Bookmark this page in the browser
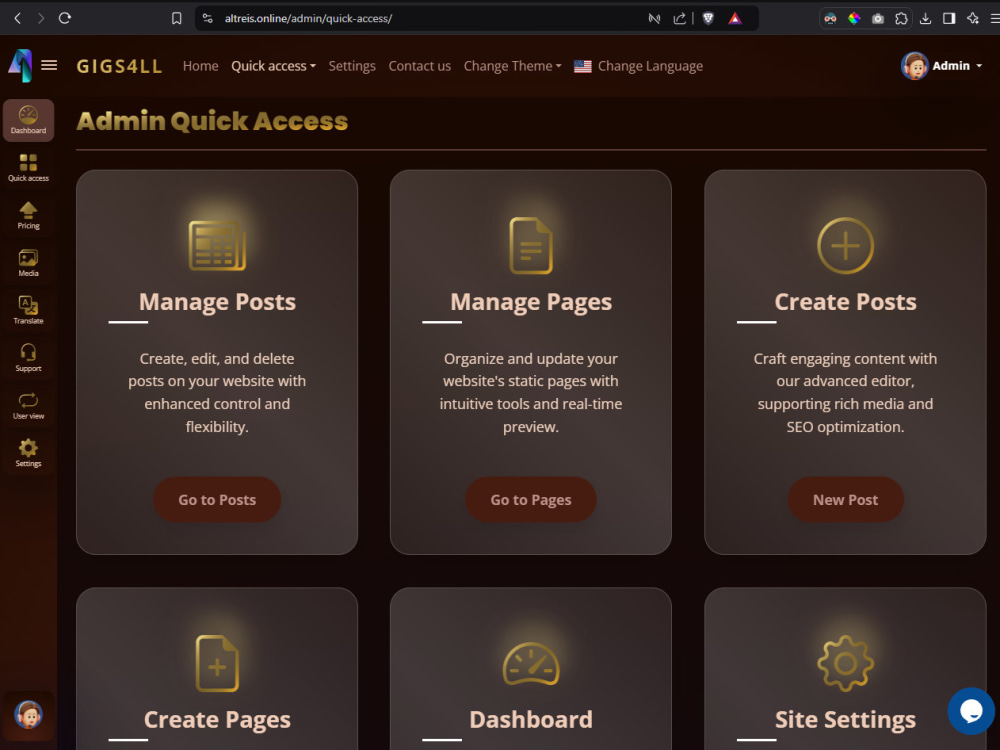This screenshot has width=1000, height=750. pos(177,18)
